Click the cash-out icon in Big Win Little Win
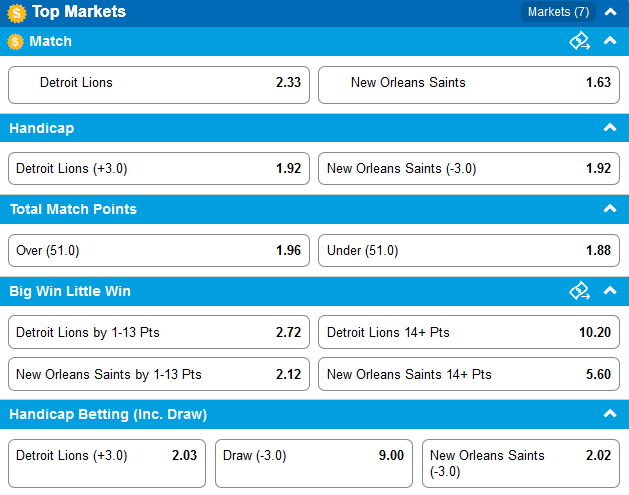This screenshot has height=495, width=629. [580, 290]
